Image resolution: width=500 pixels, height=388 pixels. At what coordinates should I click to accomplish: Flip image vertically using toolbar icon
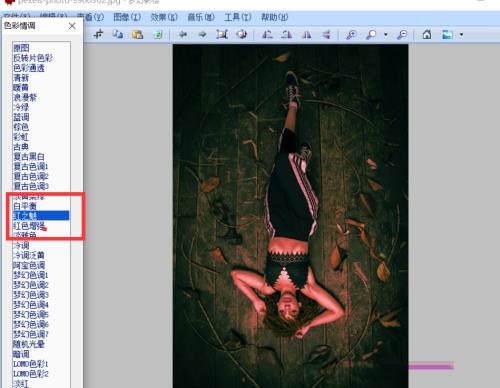click(x=326, y=34)
